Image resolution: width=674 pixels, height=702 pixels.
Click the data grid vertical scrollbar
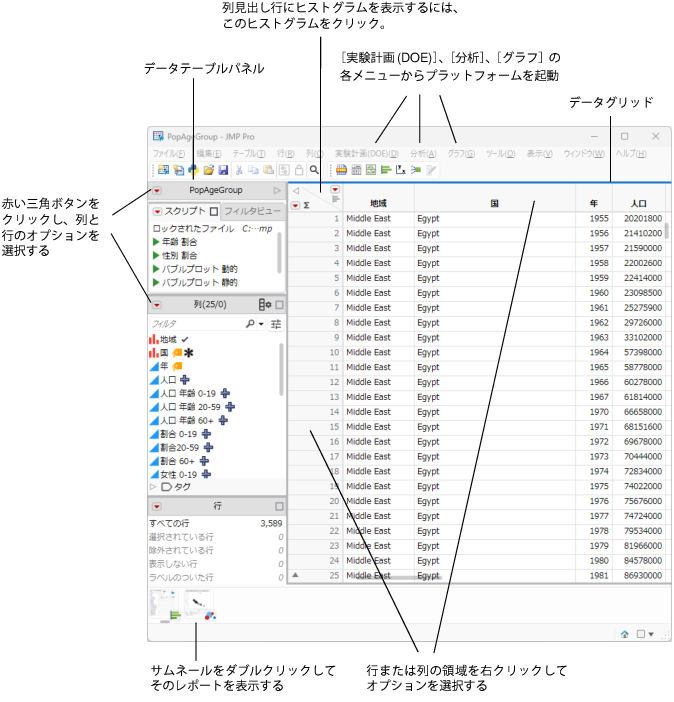(x=667, y=231)
